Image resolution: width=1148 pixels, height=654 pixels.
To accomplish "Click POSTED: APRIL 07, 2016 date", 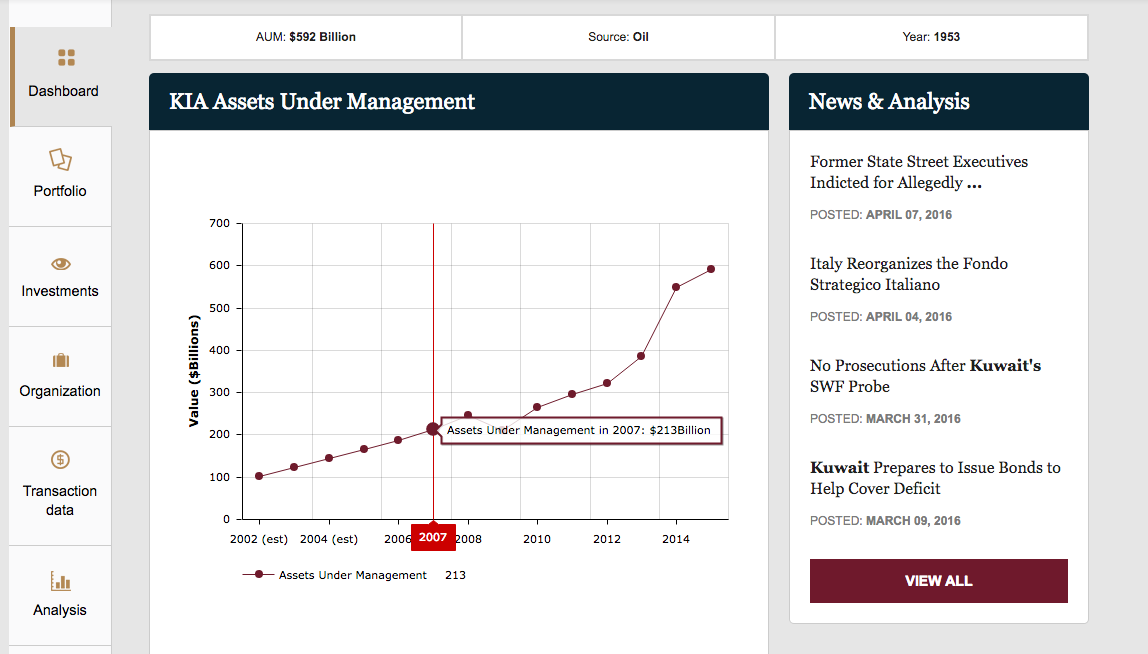I will coord(881,215).
